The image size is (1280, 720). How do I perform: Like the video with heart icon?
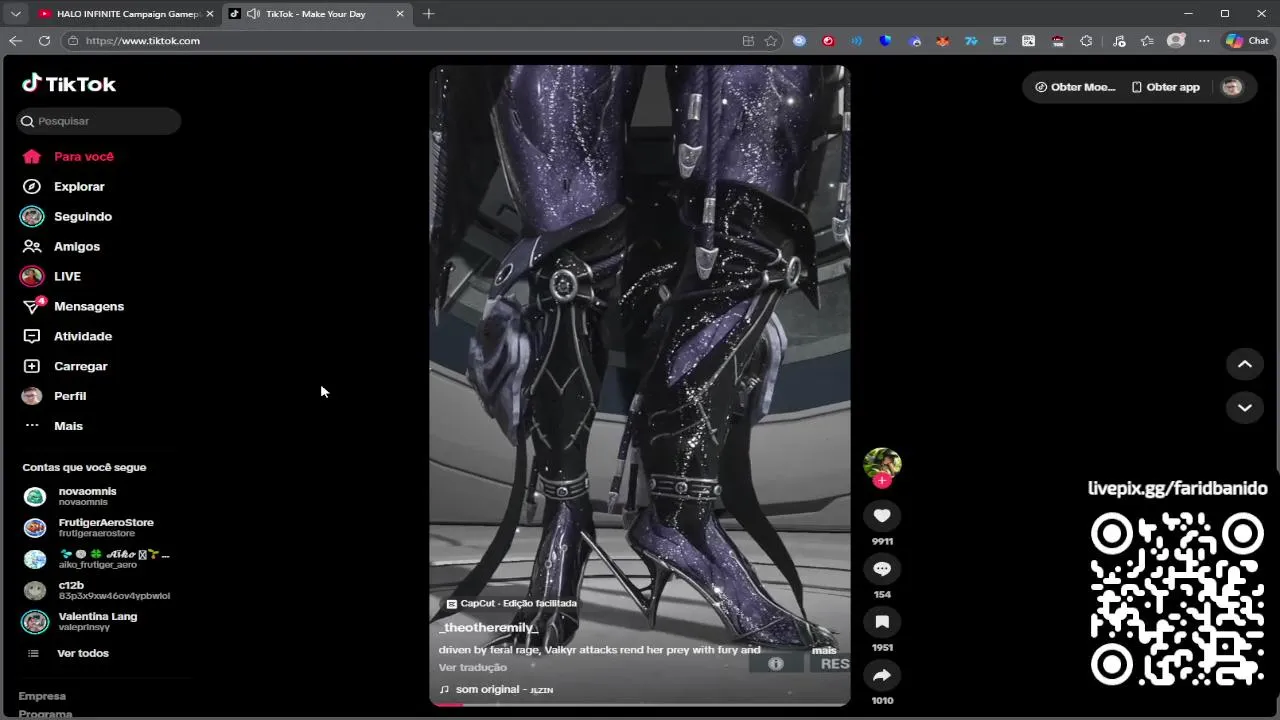click(882, 515)
